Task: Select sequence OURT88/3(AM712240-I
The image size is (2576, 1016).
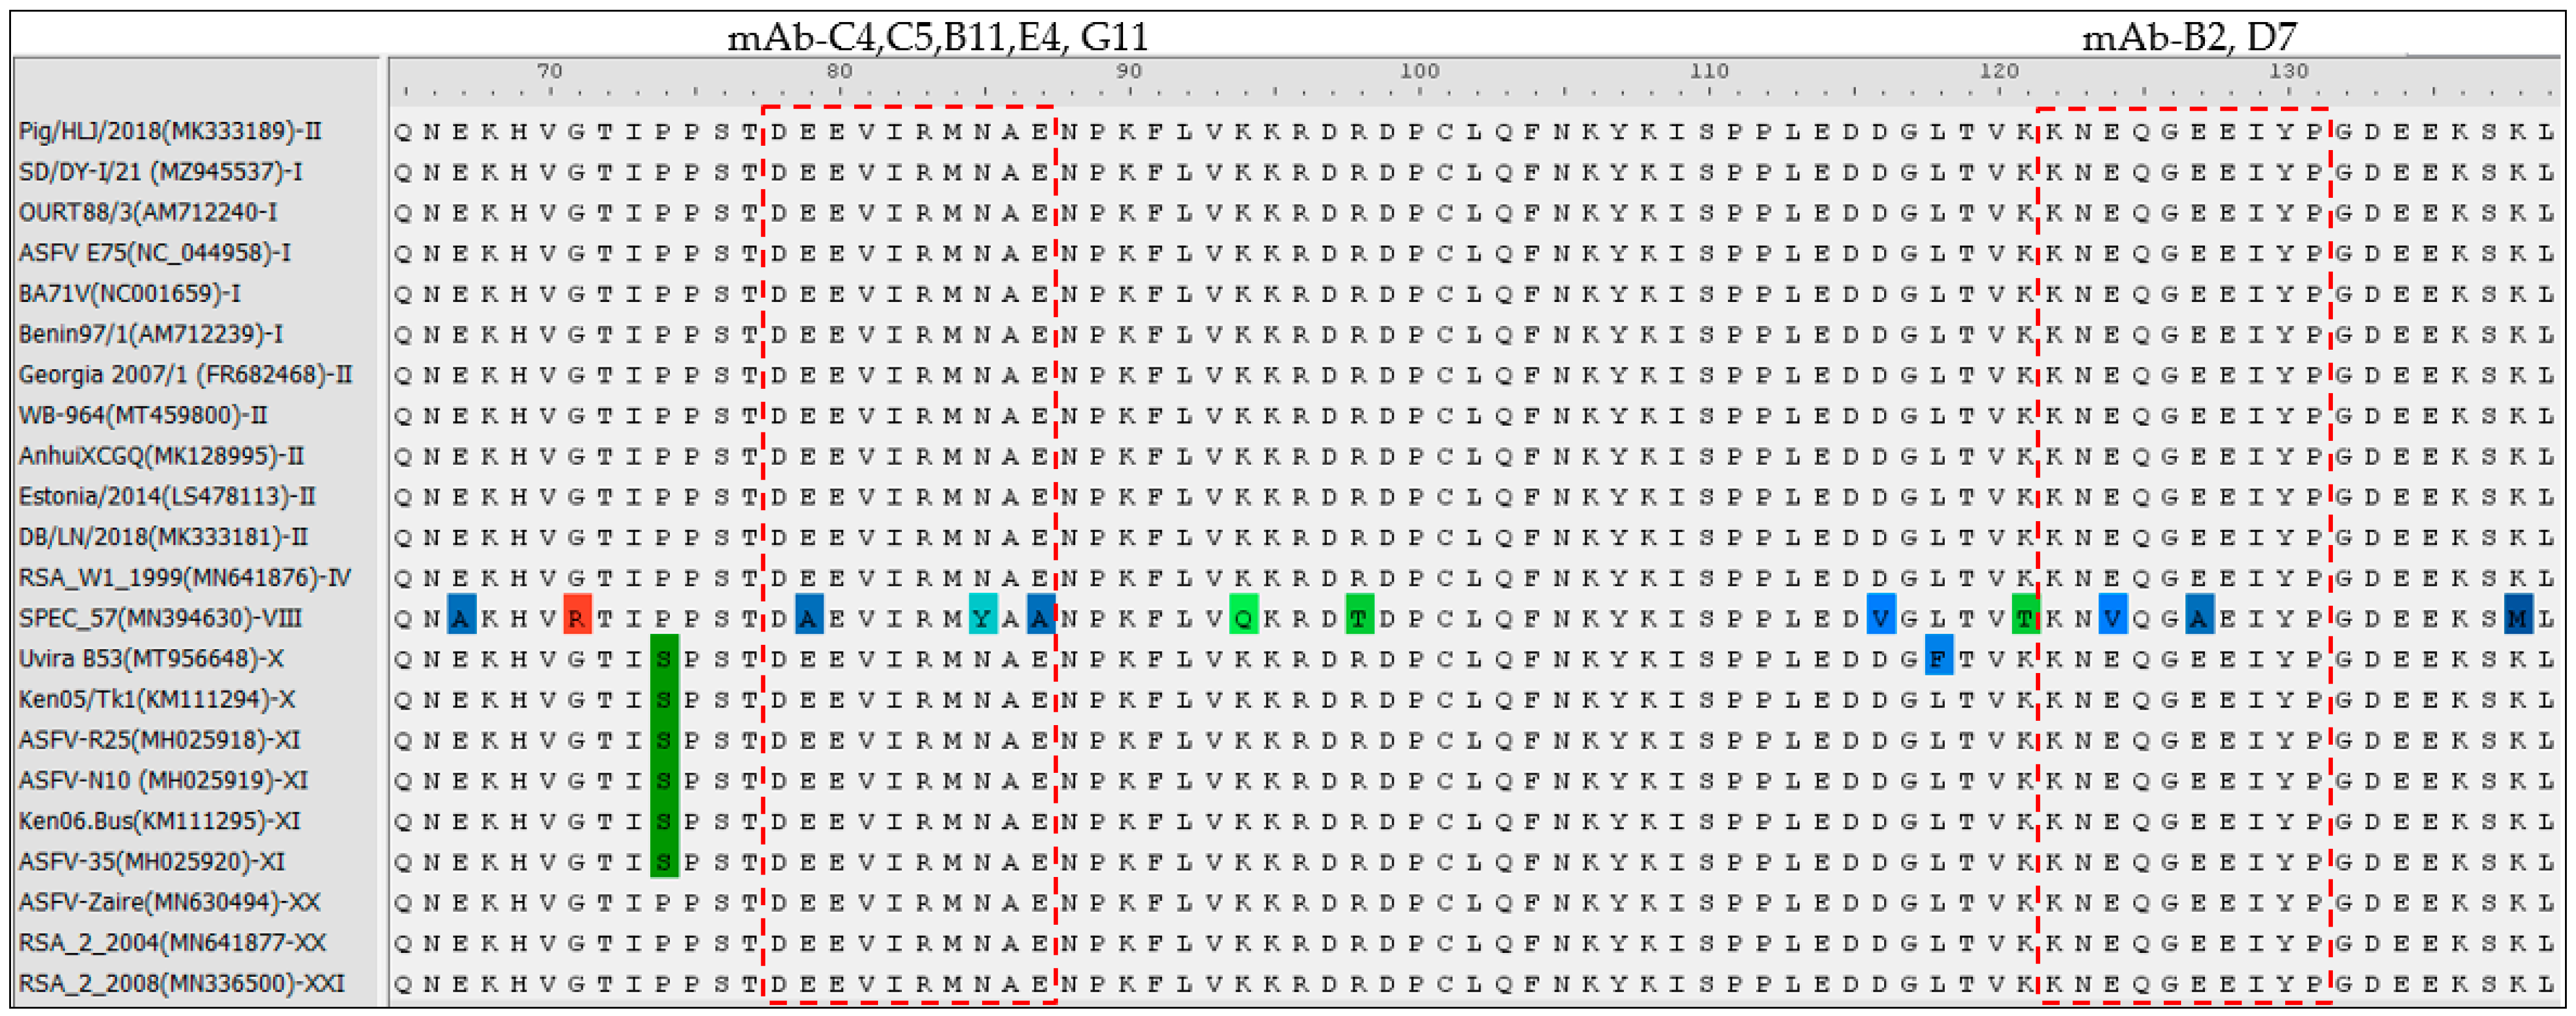Action: pyautogui.click(x=148, y=212)
